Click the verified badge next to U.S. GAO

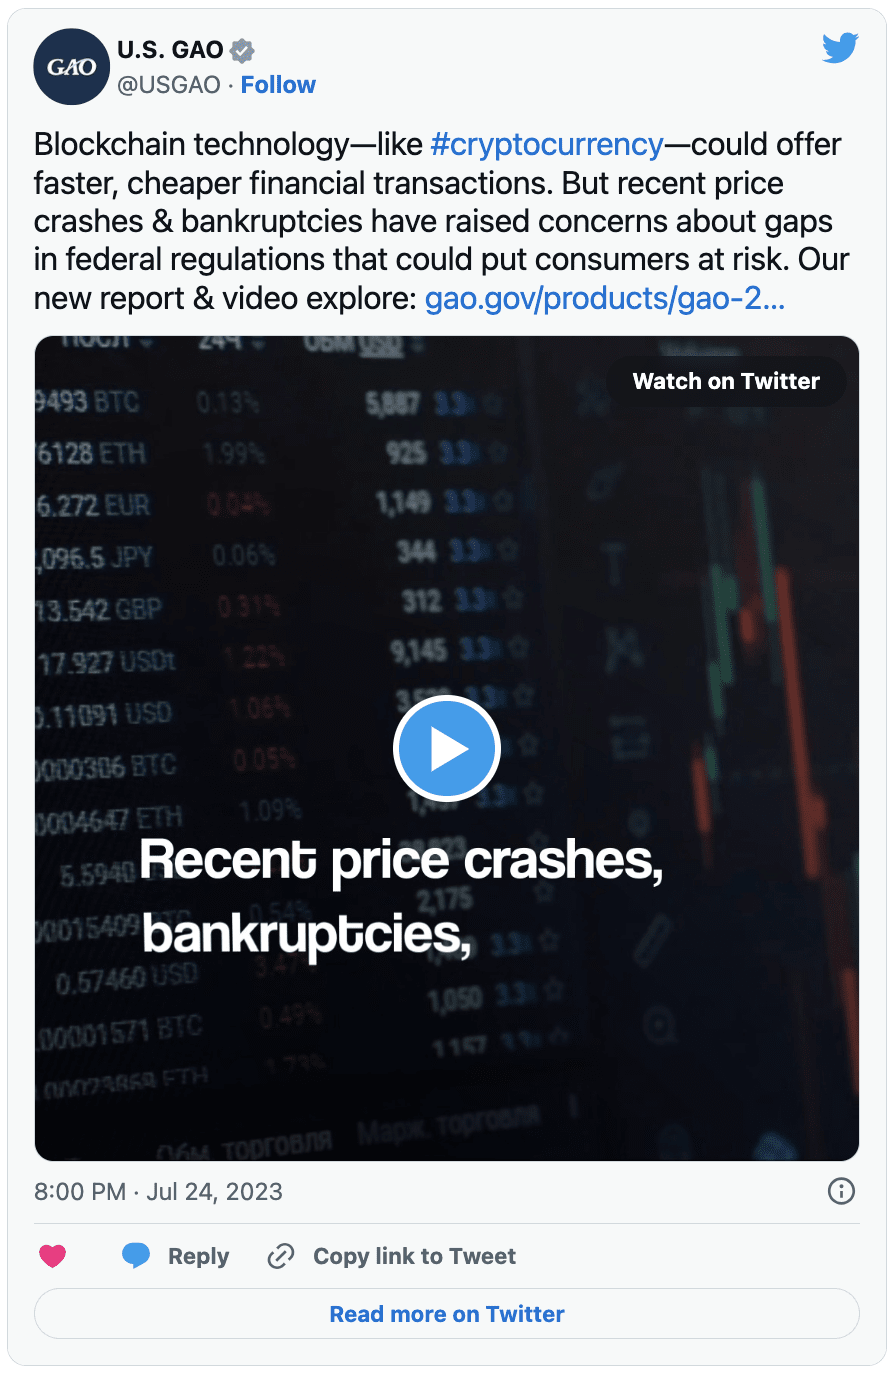coord(240,50)
